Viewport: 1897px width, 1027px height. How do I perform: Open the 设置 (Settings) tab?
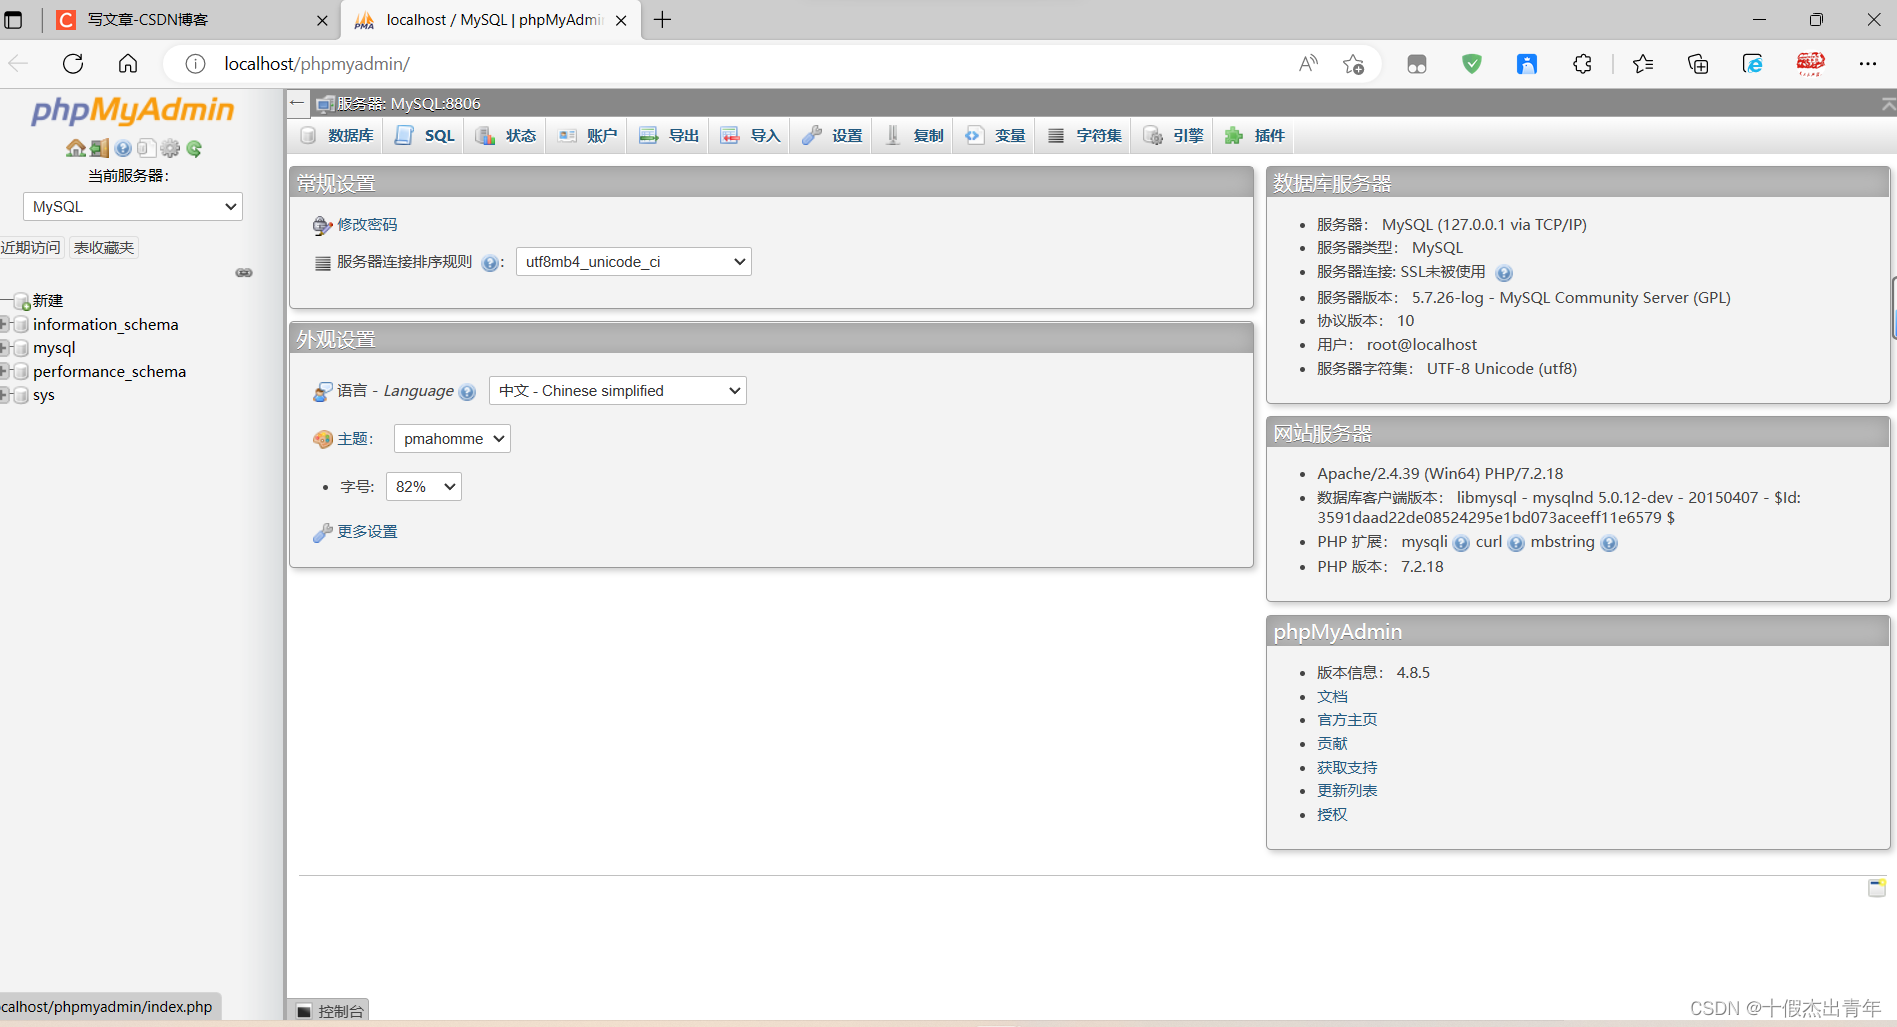point(832,136)
